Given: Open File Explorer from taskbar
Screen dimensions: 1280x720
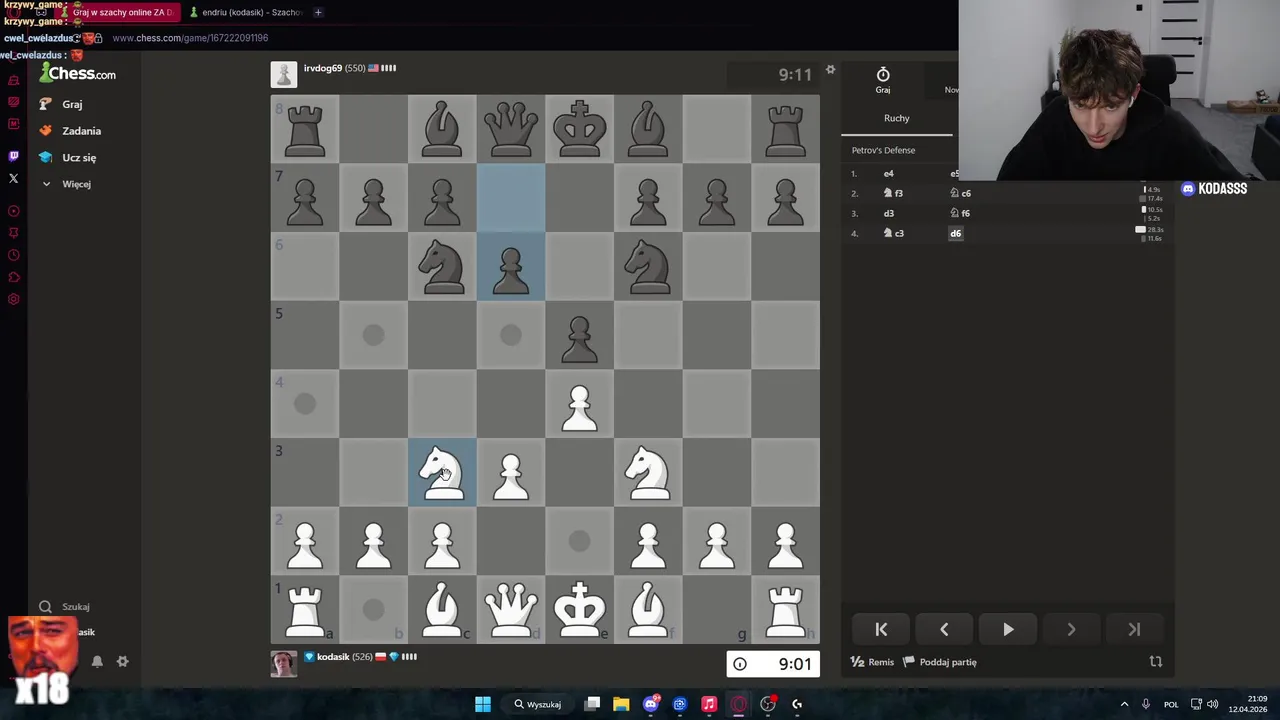Looking at the screenshot, I should click(621, 704).
